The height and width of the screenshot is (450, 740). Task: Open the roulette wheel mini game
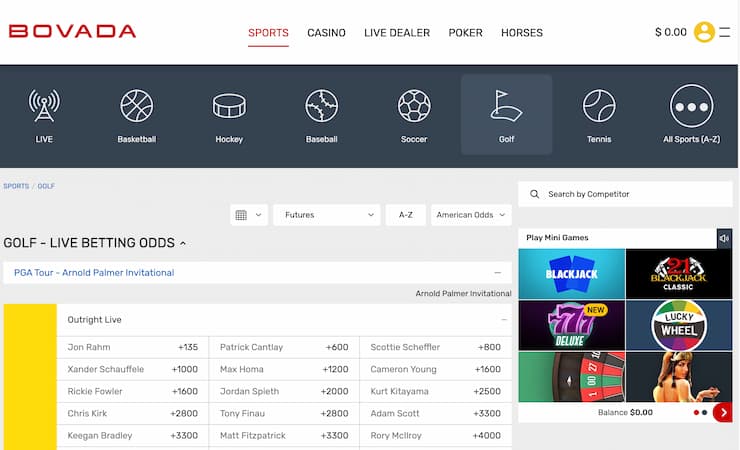[572, 377]
